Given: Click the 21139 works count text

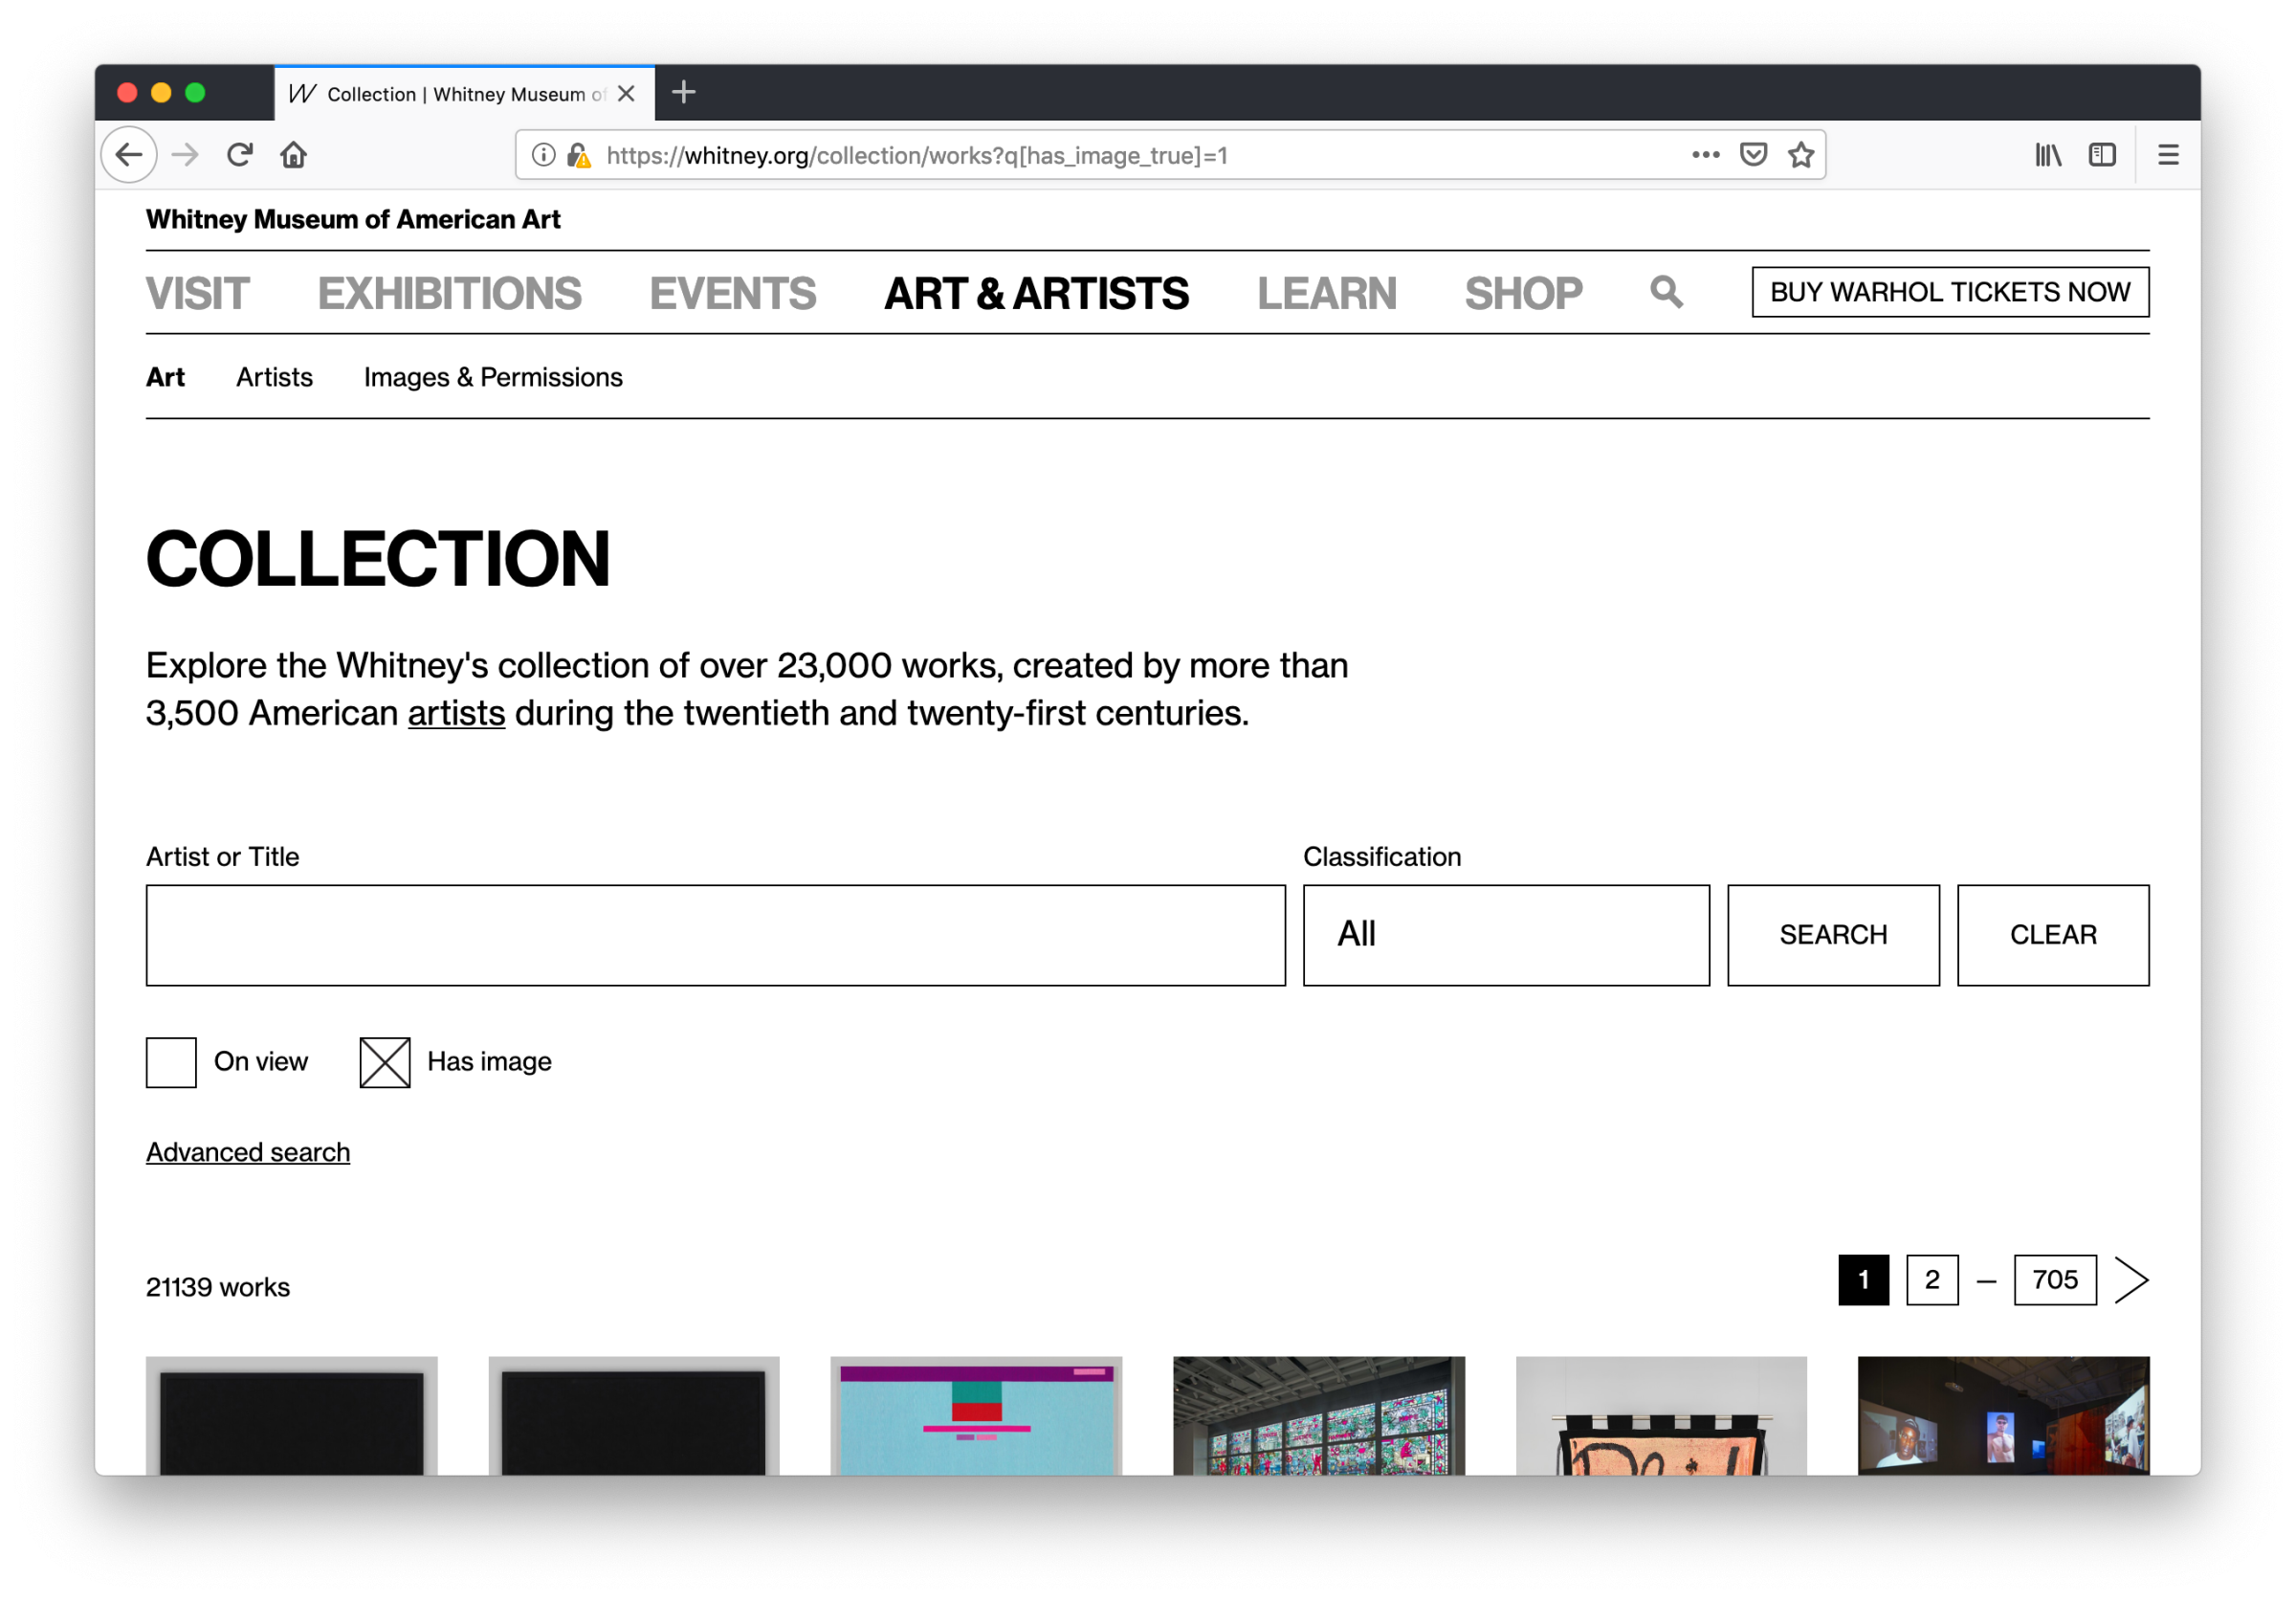Looking at the screenshot, I should click(x=218, y=1287).
